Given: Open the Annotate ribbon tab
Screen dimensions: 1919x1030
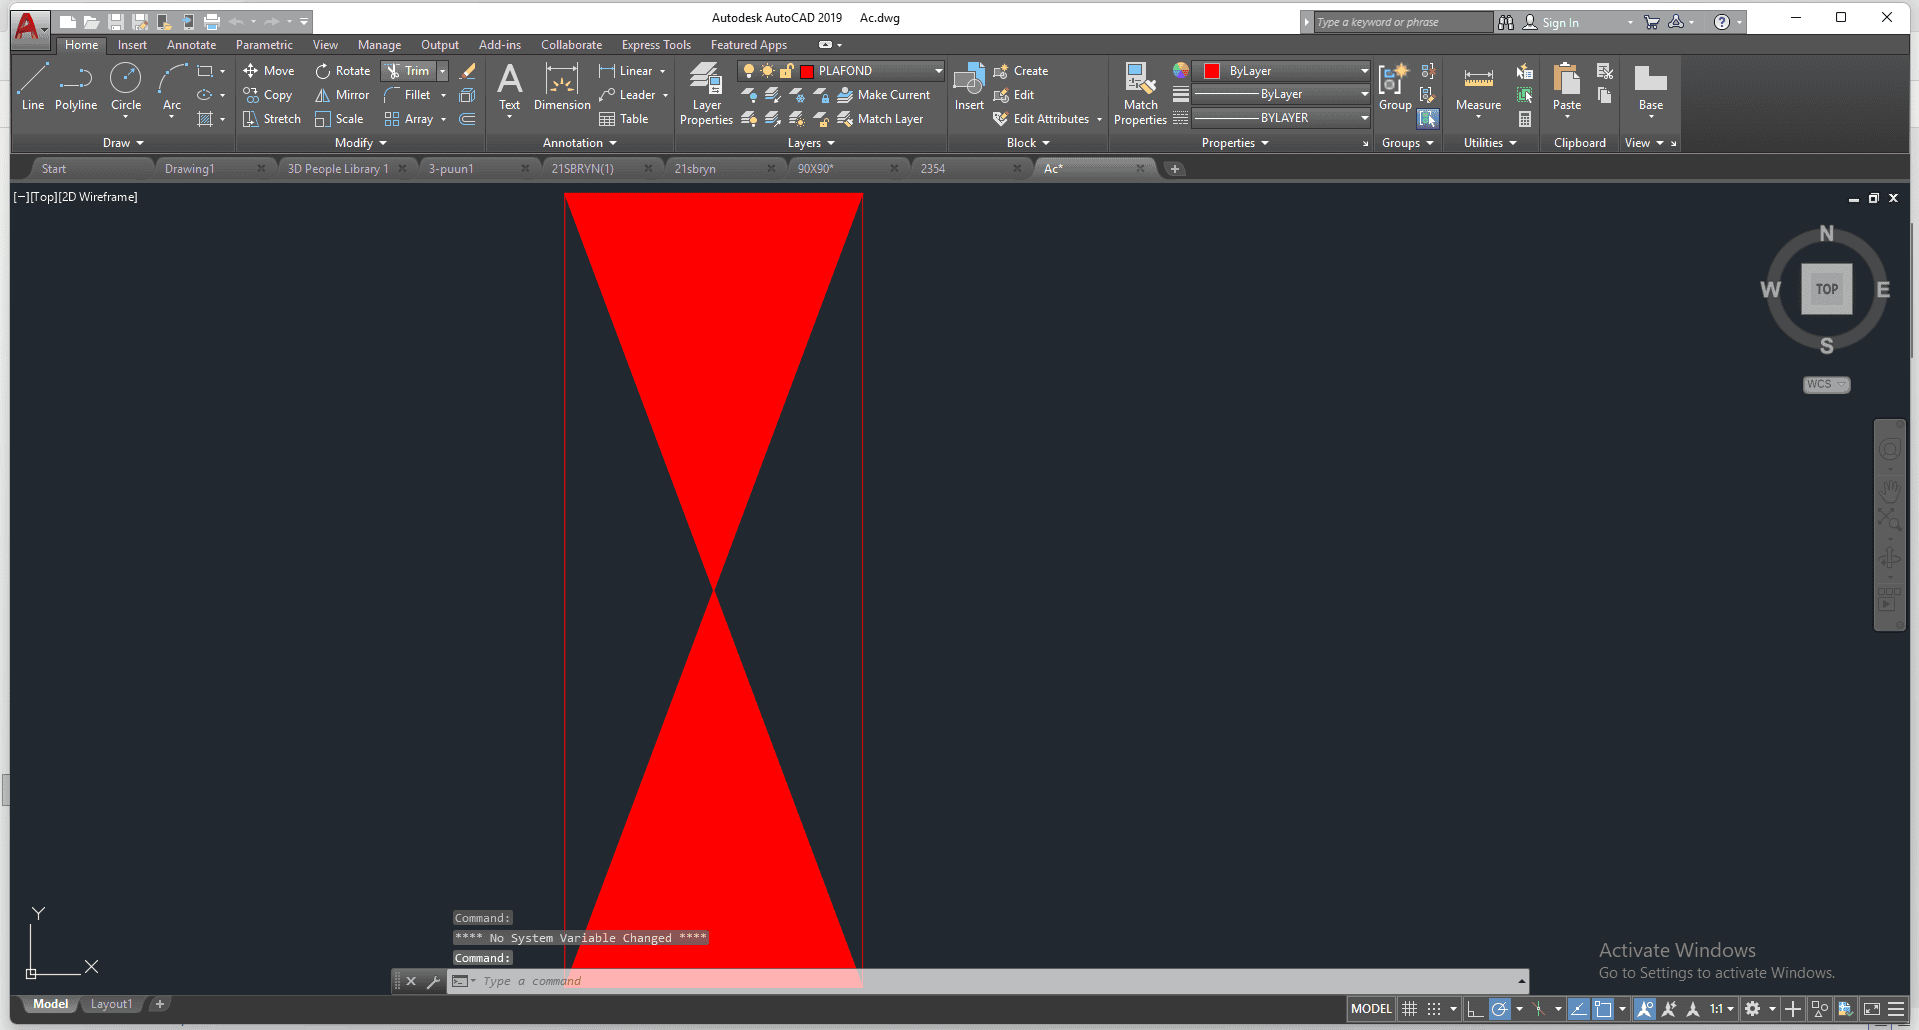Looking at the screenshot, I should pos(191,45).
